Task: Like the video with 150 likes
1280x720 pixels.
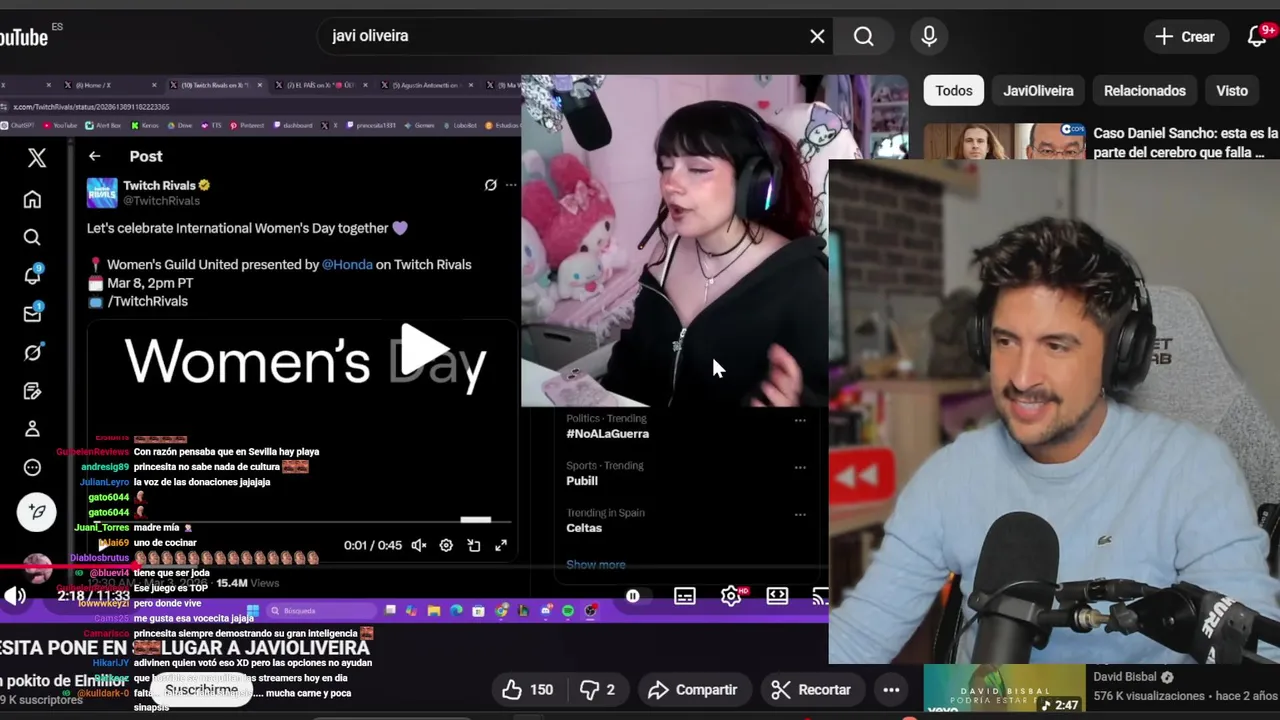Action: [x=528, y=689]
